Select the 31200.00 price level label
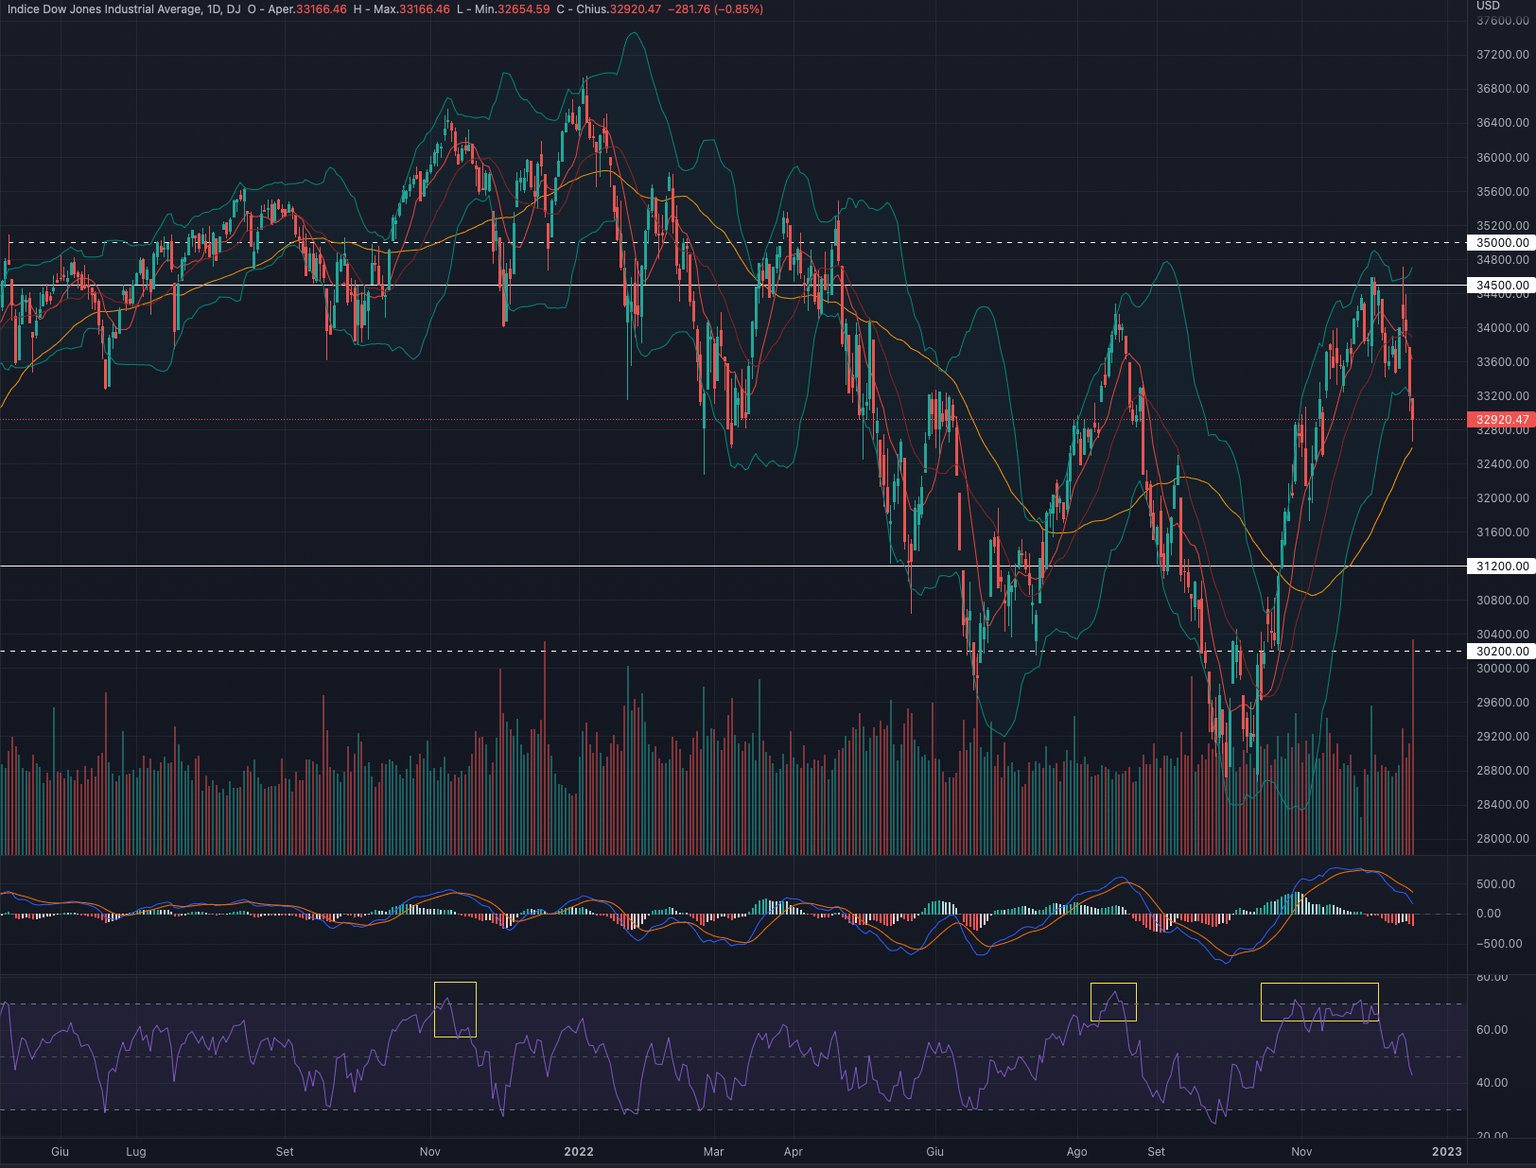This screenshot has height=1168, width=1536. click(x=1502, y=567)
